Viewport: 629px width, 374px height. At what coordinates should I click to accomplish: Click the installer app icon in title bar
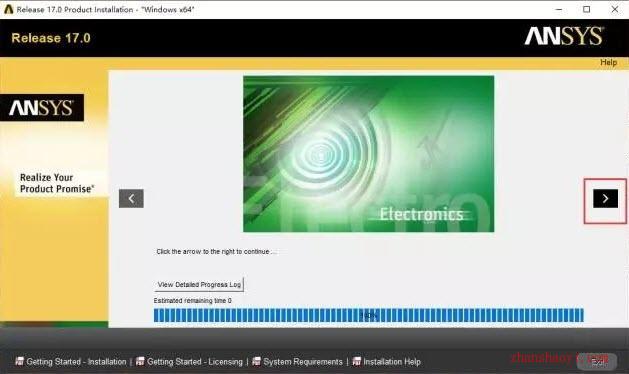[8, 9]
